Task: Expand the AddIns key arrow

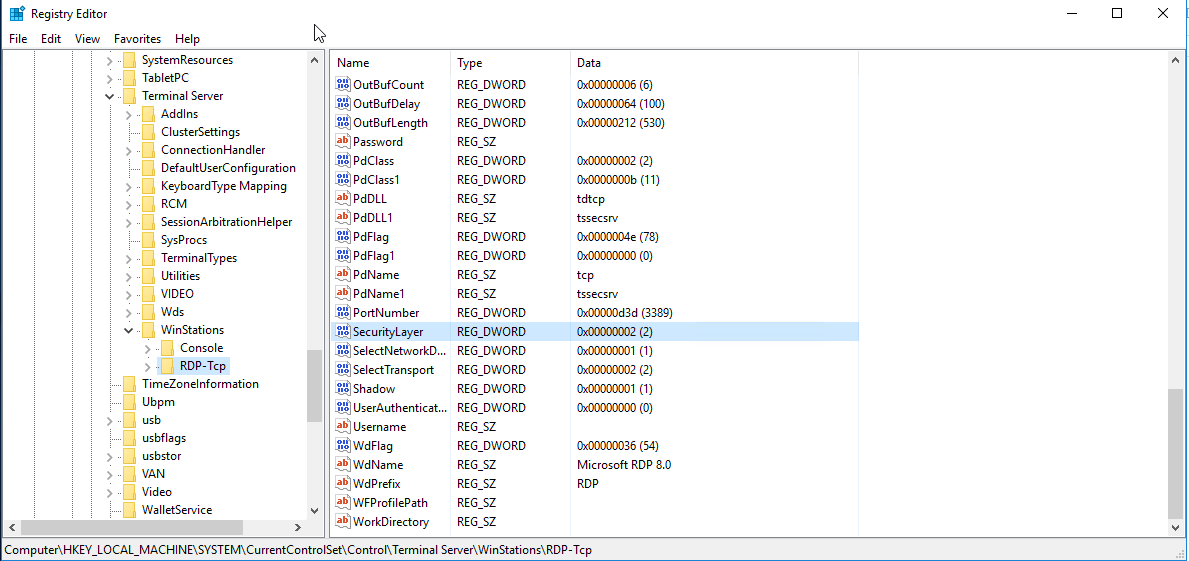Action: point(128,114)
